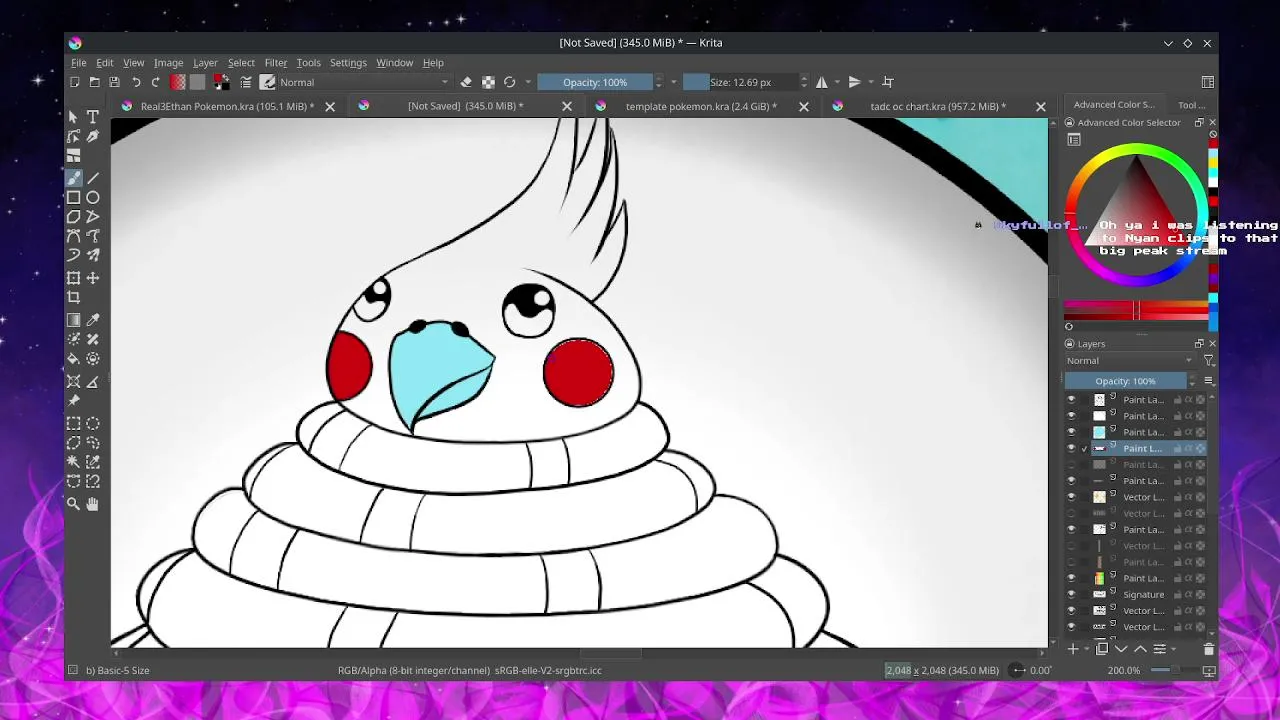Toggle vertical mirror tool

(855, 82)
